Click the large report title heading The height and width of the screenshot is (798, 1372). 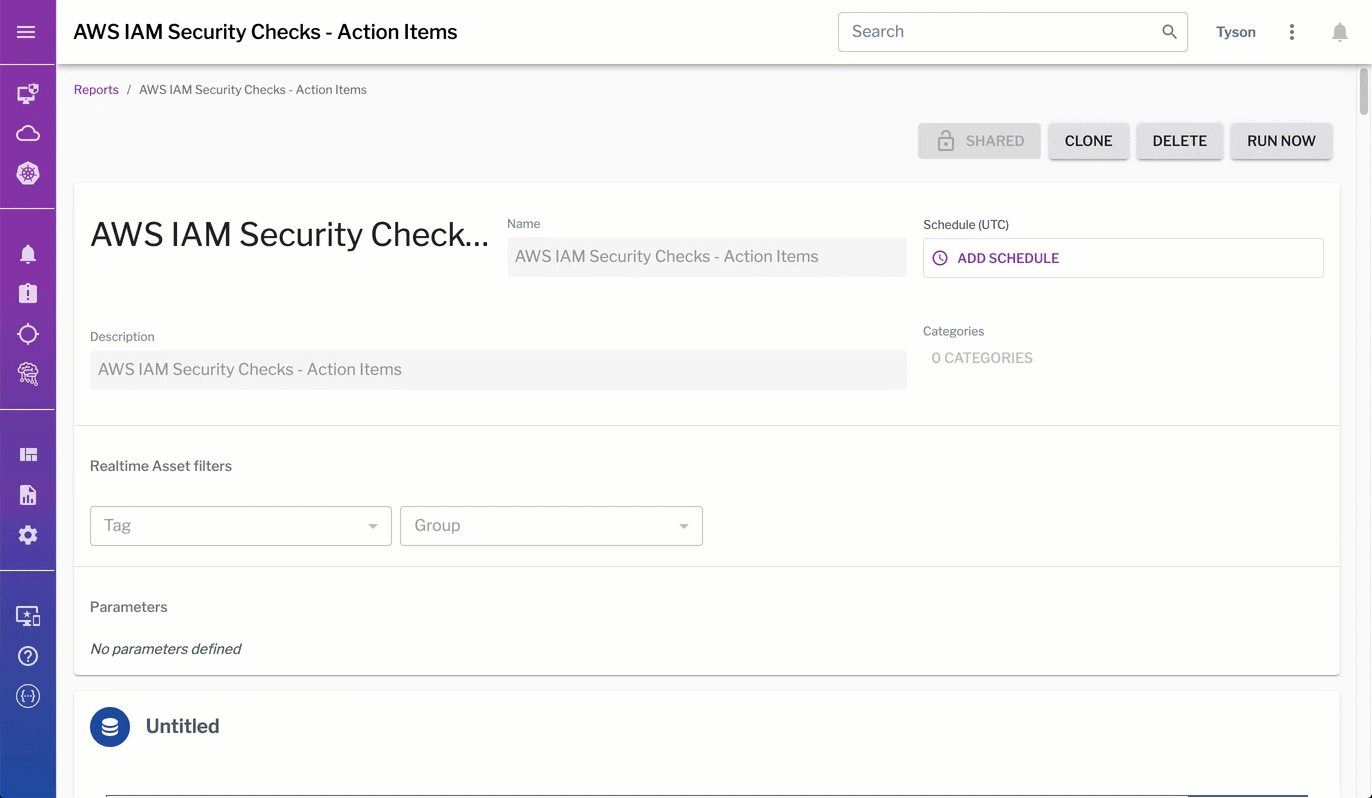(290, 234)
